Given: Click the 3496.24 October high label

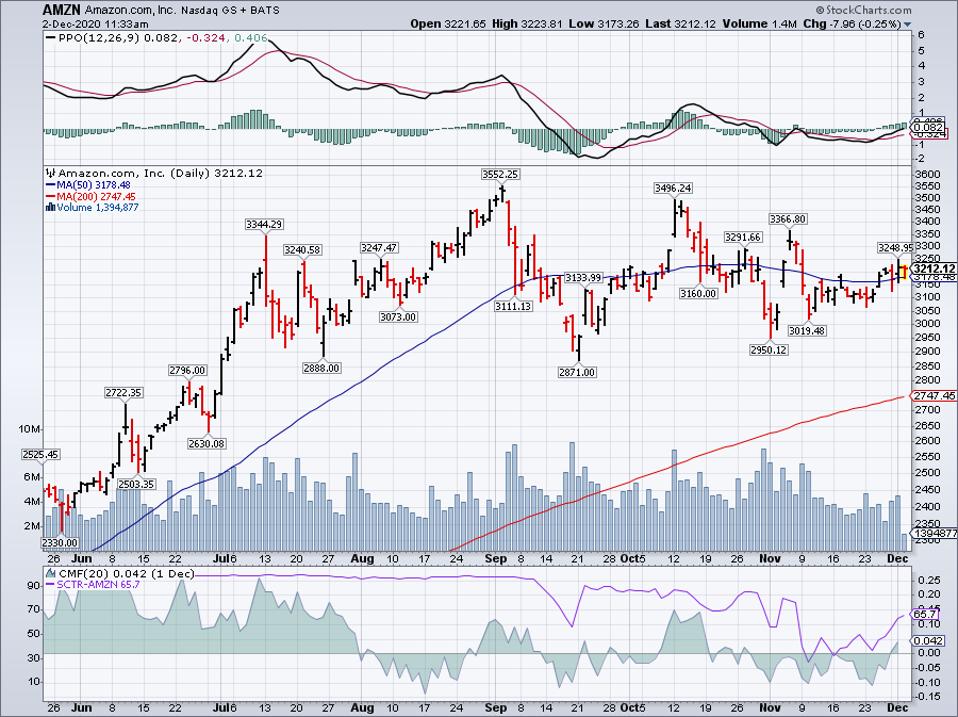Looking at the screenshot, I should coord(673,188).
